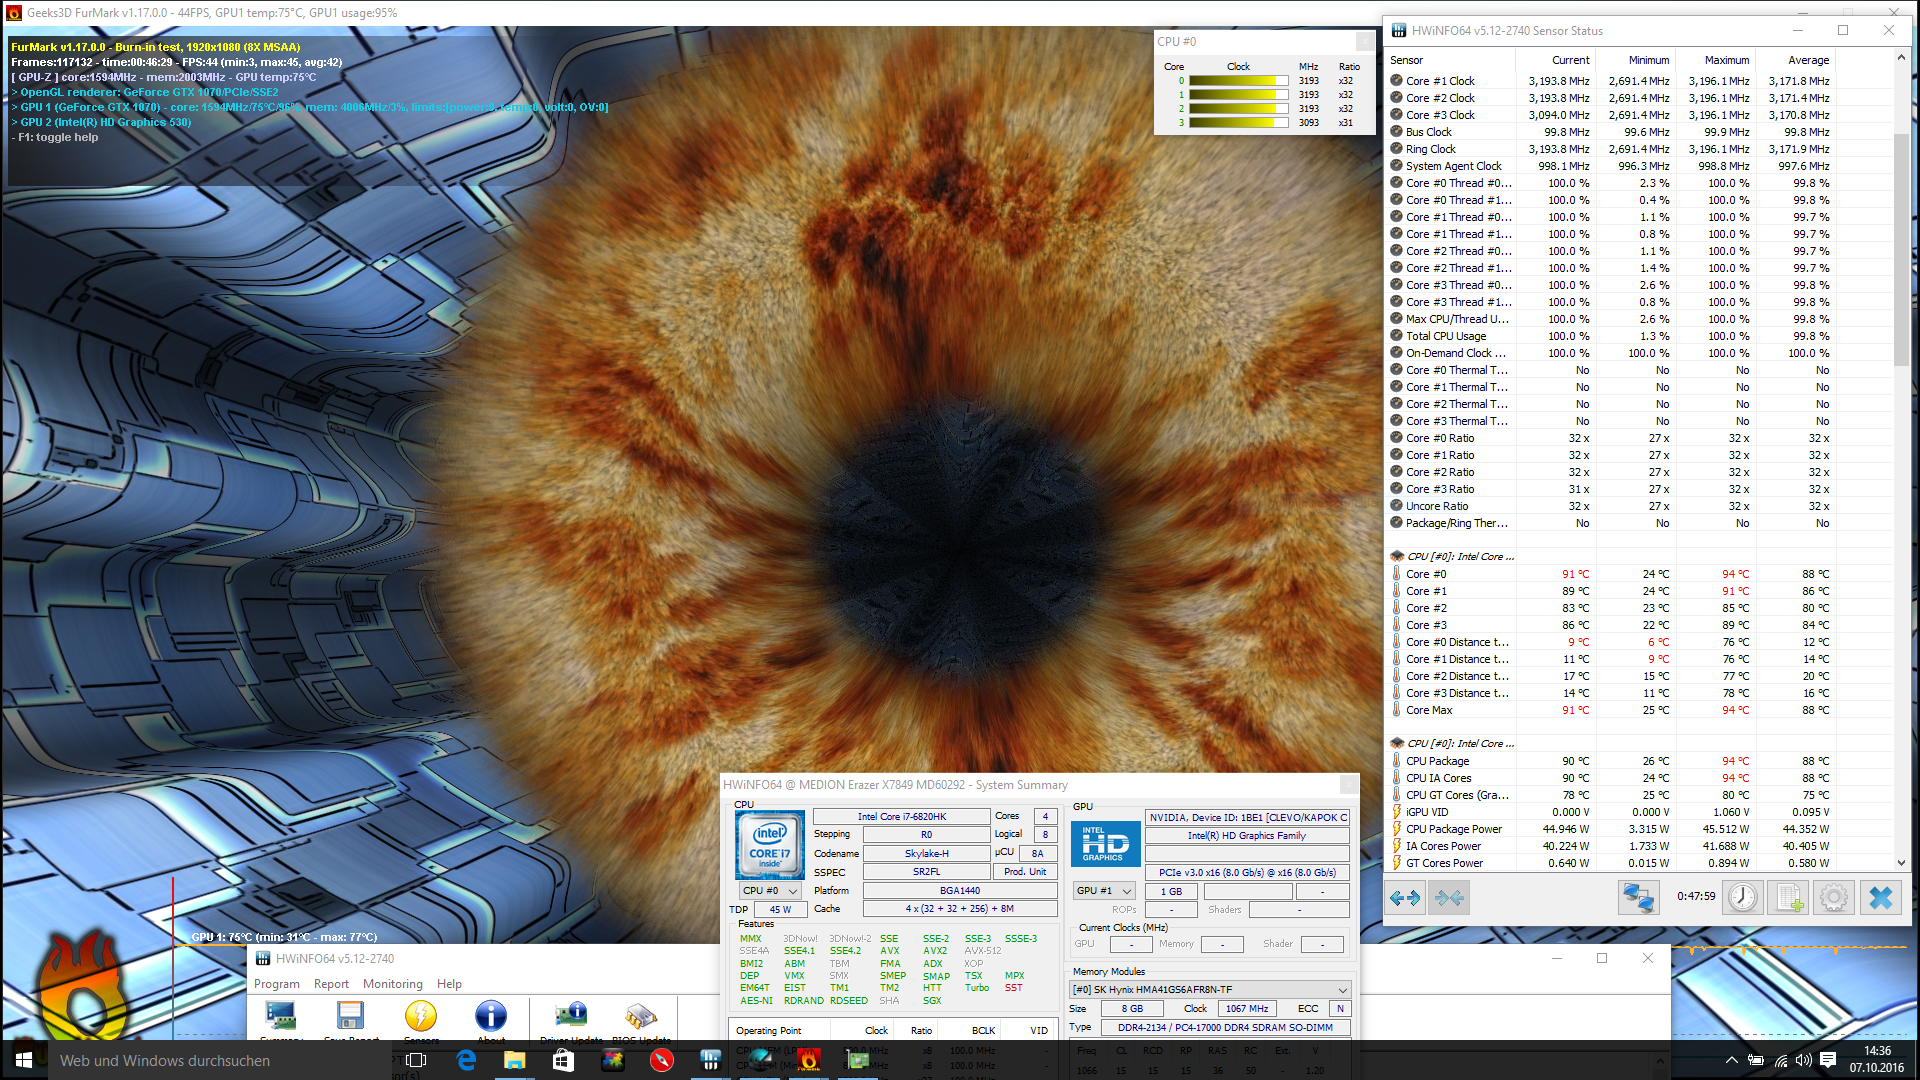1920x1080 pixels.
Task: Open the GPU #1 selector dropdown
Action: 1104,891
